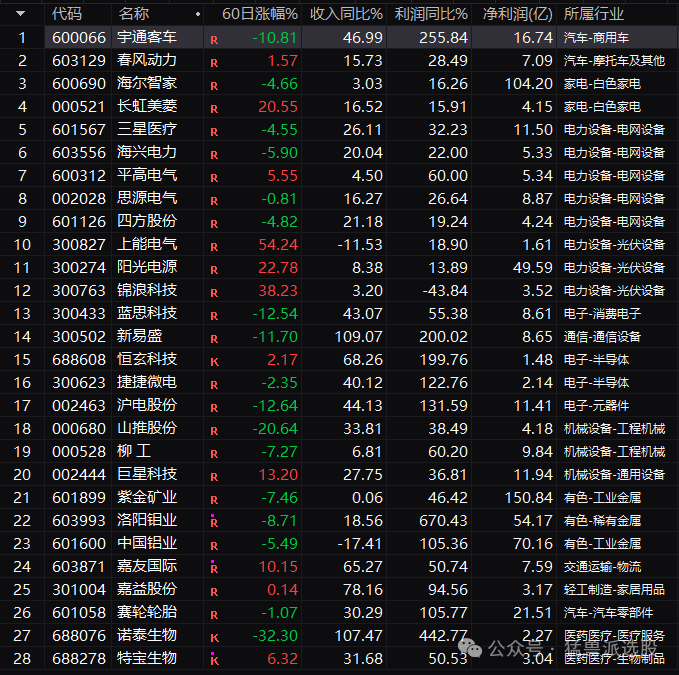Sort by 所属行业 column header

pos(594,14)
